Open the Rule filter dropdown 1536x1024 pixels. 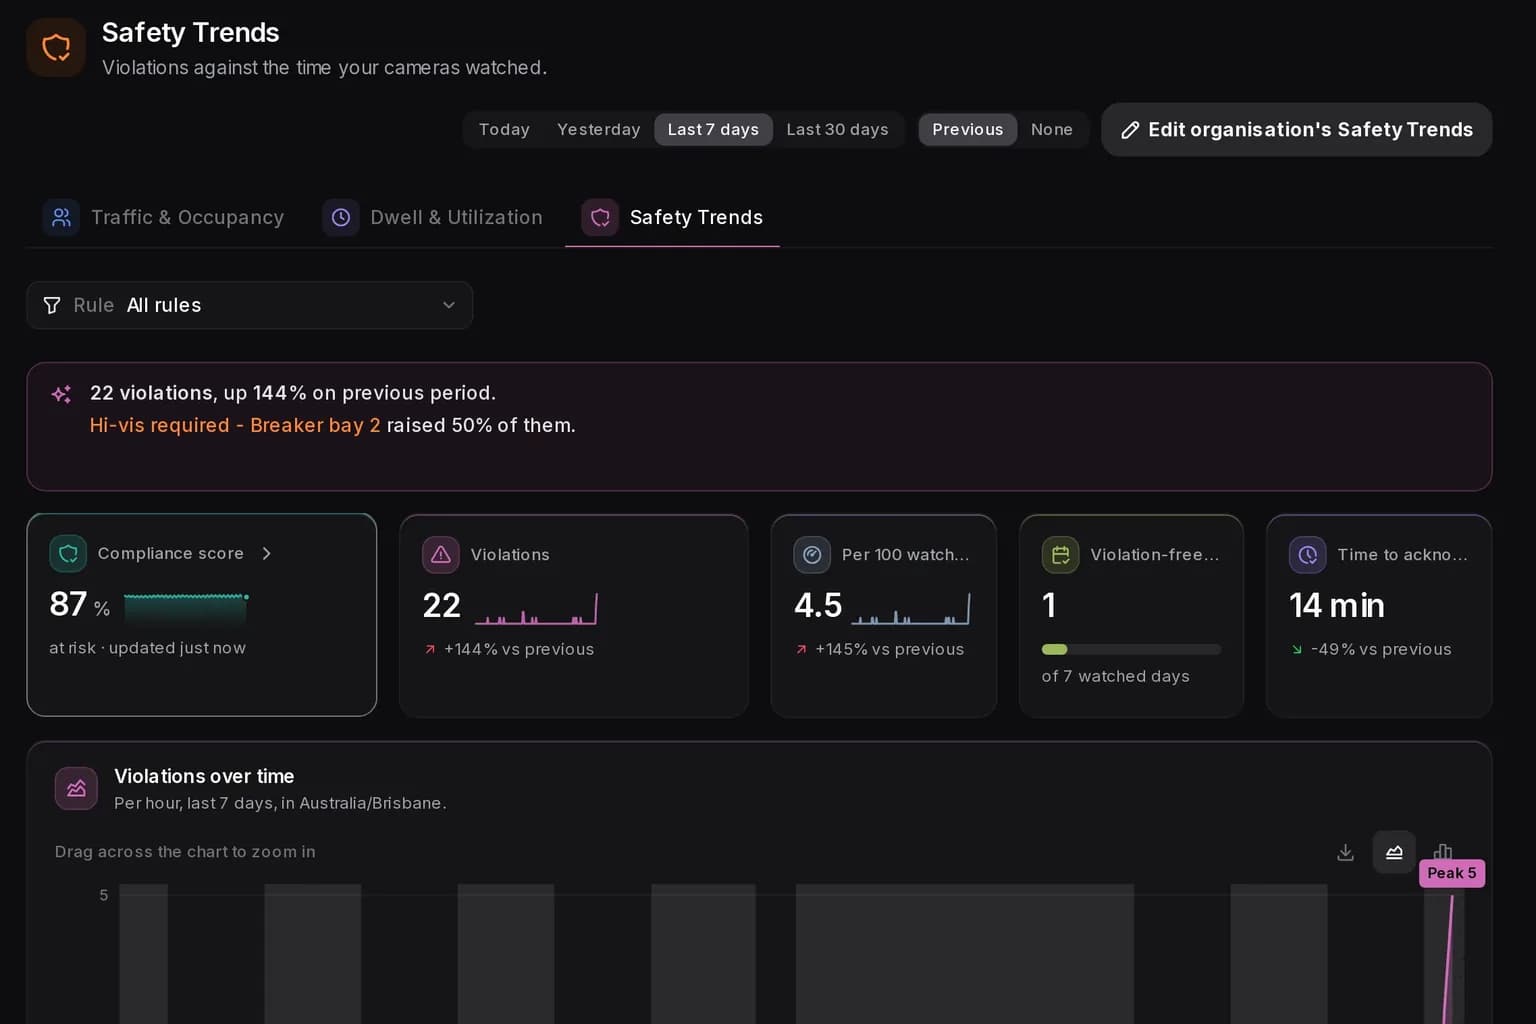point(250,305)
